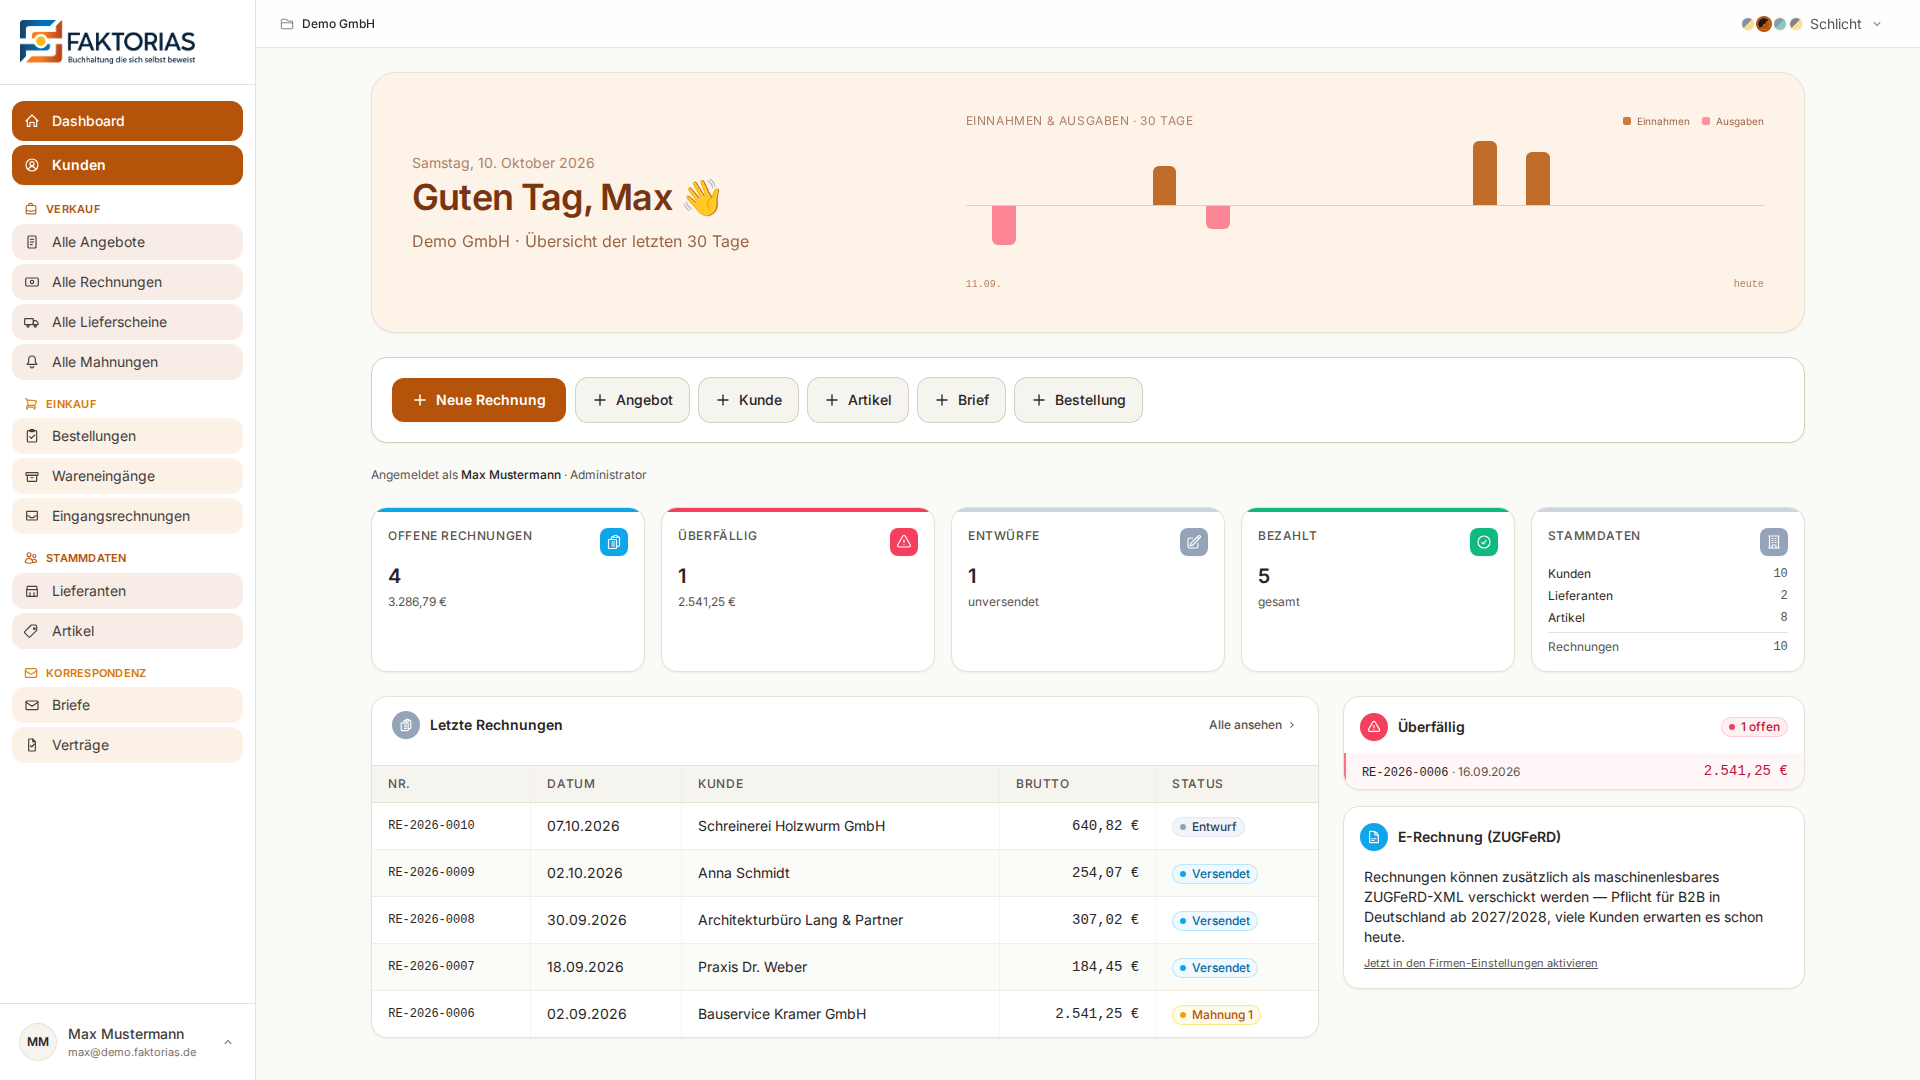Click the Offene Rechnungen card icon
Image resolution: width=1920 pixels, height=1080 pixels.
coord(614,542)
